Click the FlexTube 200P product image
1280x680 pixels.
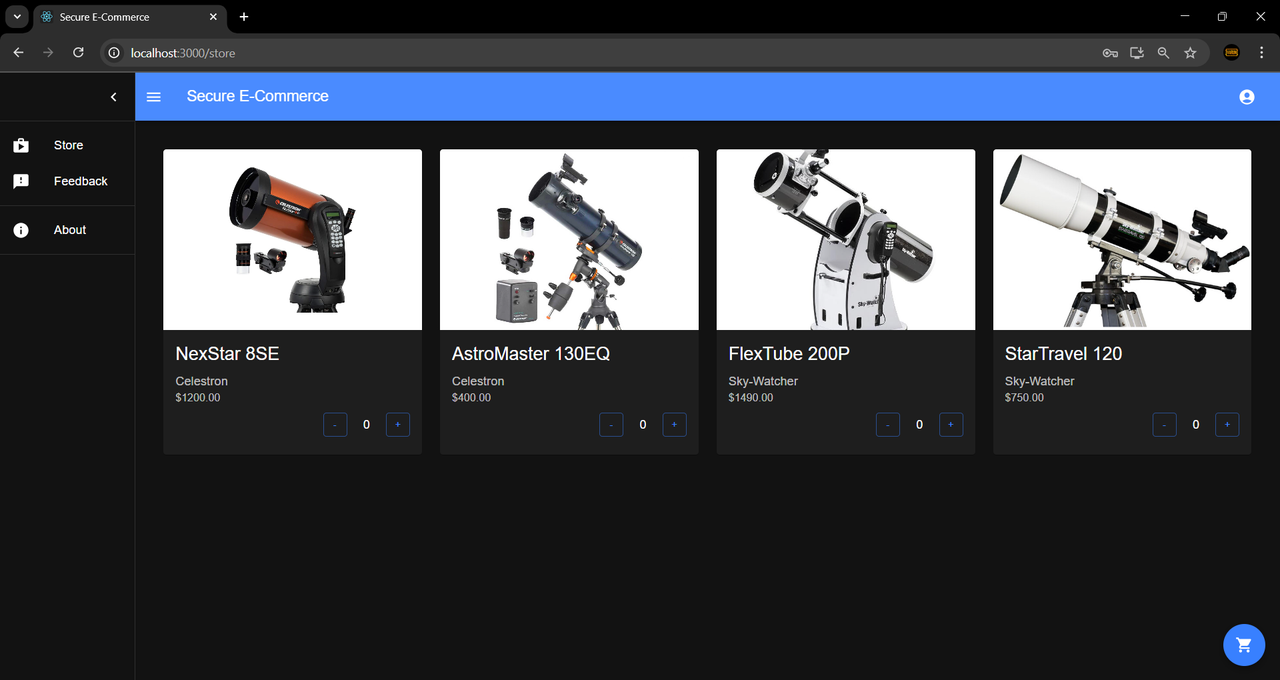(x=846, y=240)
